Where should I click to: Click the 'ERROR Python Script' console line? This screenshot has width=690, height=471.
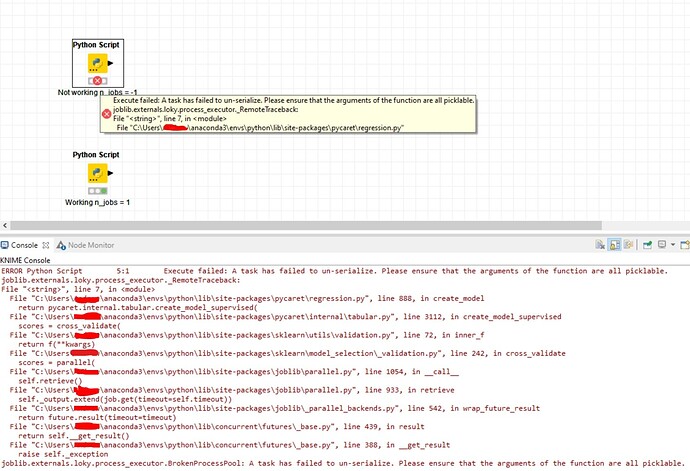click(x=334, y=271)
